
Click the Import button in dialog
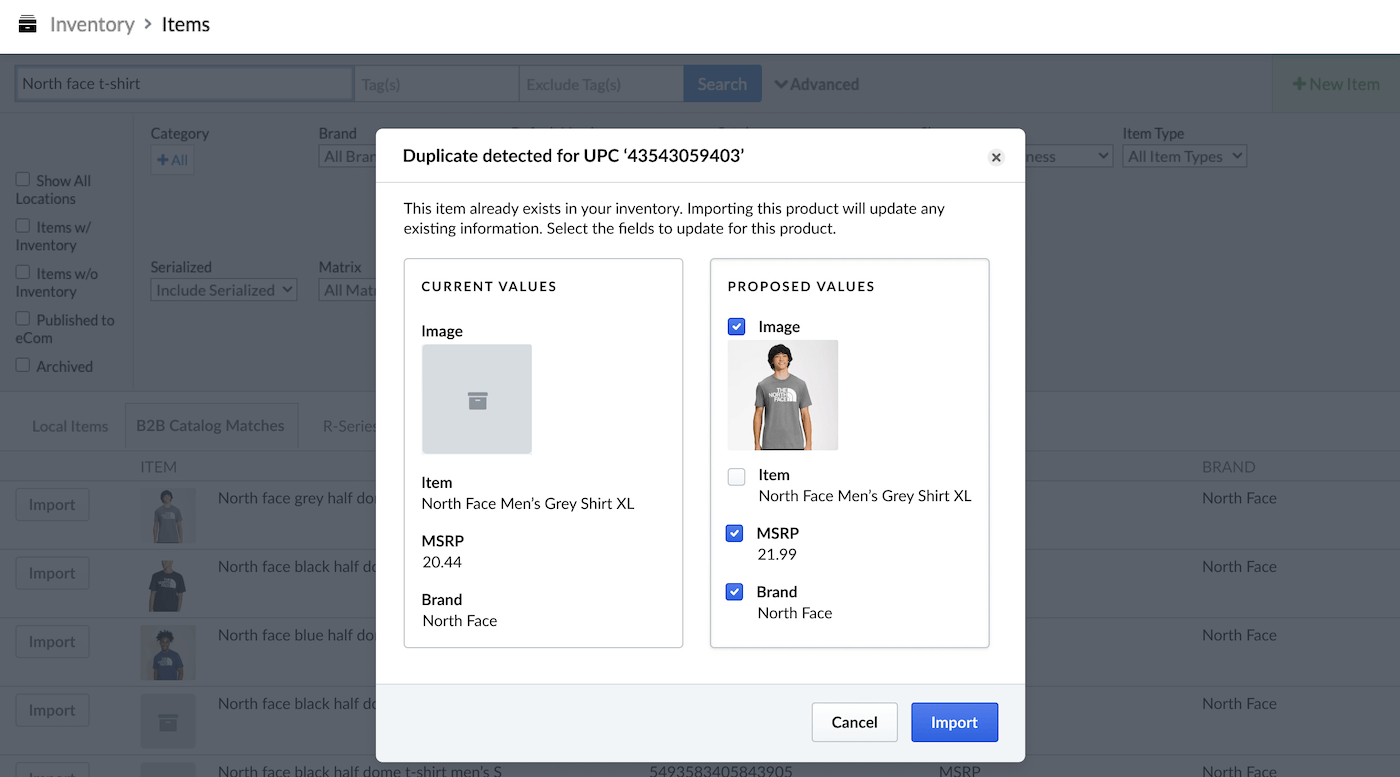tap(954, 722)
